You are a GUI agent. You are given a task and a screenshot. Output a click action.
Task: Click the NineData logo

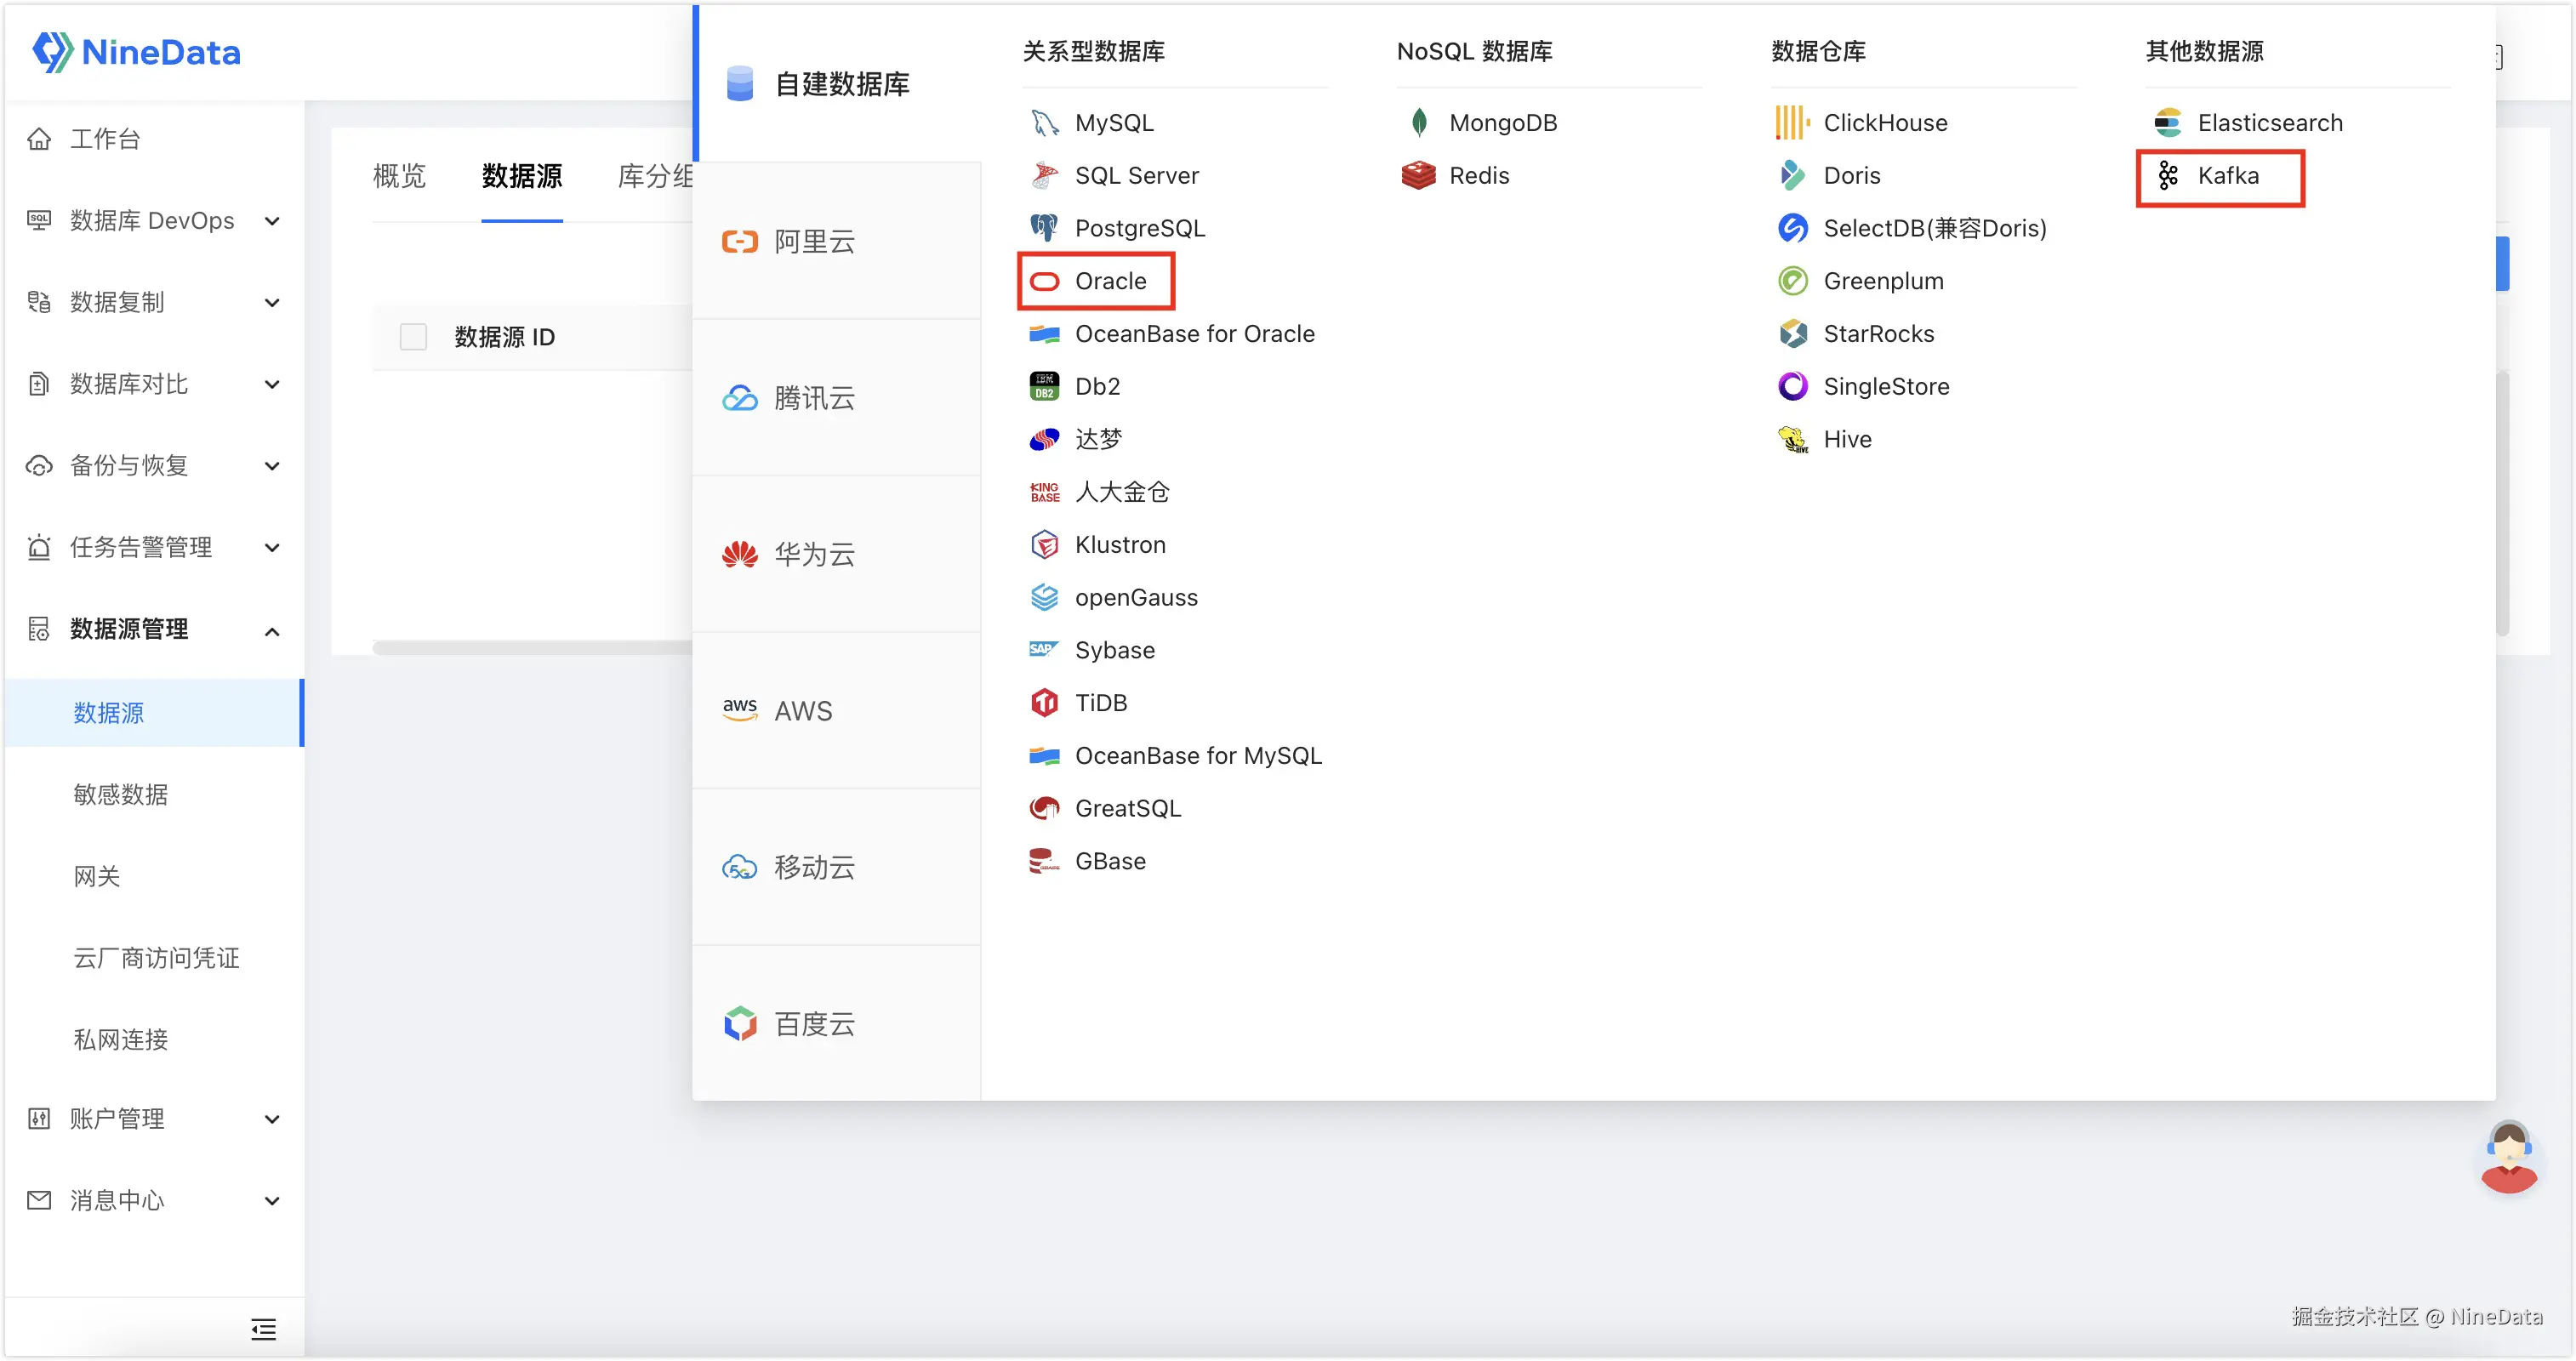[137, 52]
